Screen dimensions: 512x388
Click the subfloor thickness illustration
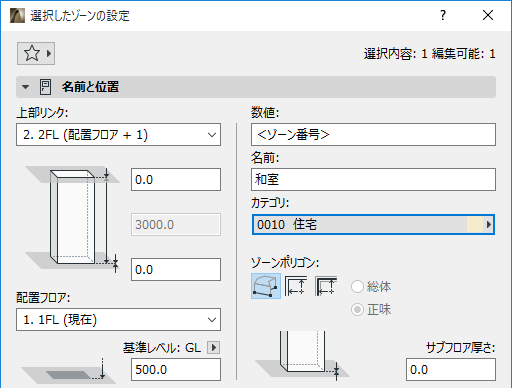click(302, 355)
